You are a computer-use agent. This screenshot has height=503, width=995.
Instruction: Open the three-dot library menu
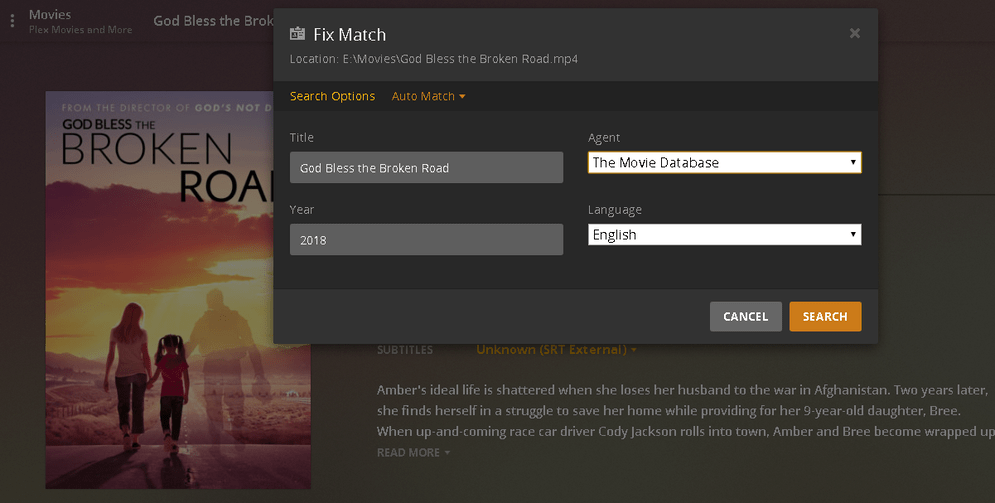pos(12,21)
